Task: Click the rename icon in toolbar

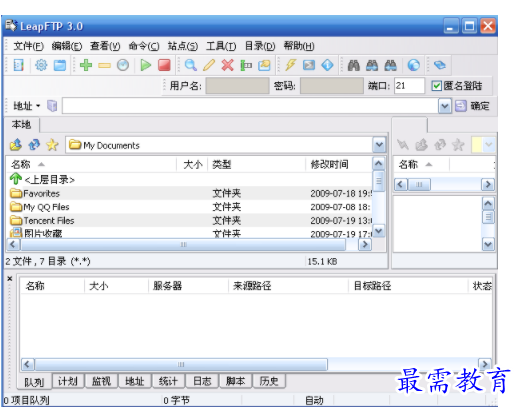Action: [x=246, y=65]
